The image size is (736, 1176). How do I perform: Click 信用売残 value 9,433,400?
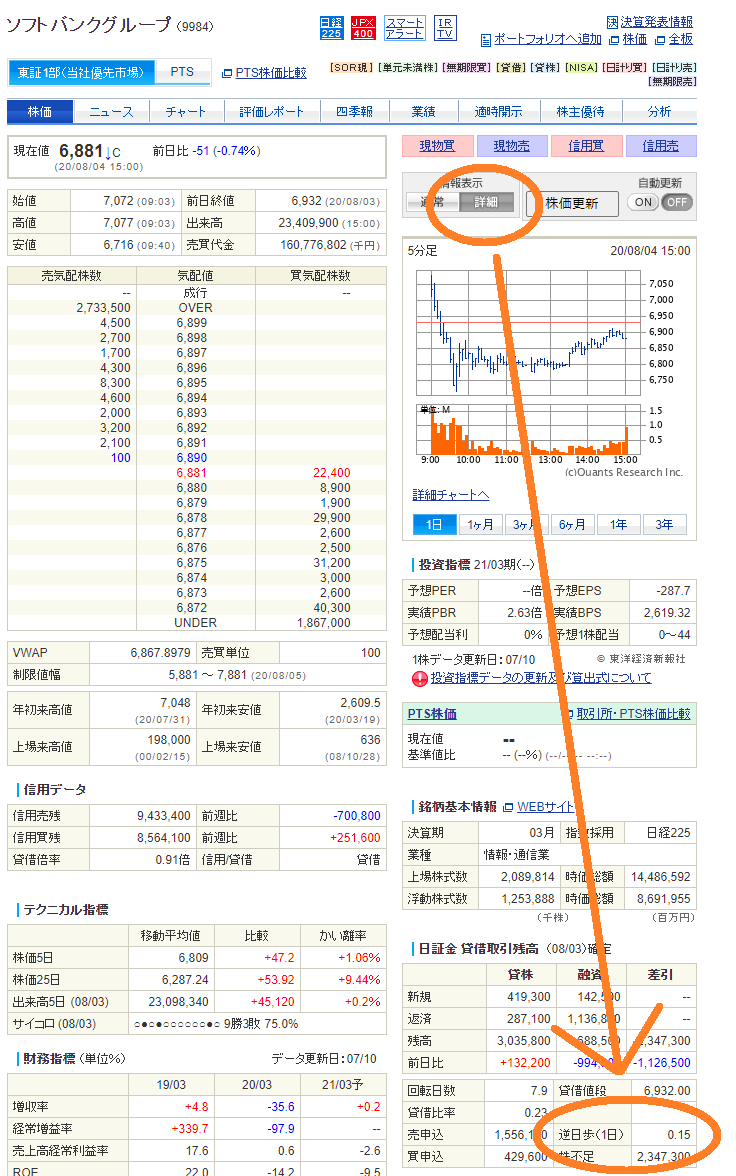[x=163, y=816]
